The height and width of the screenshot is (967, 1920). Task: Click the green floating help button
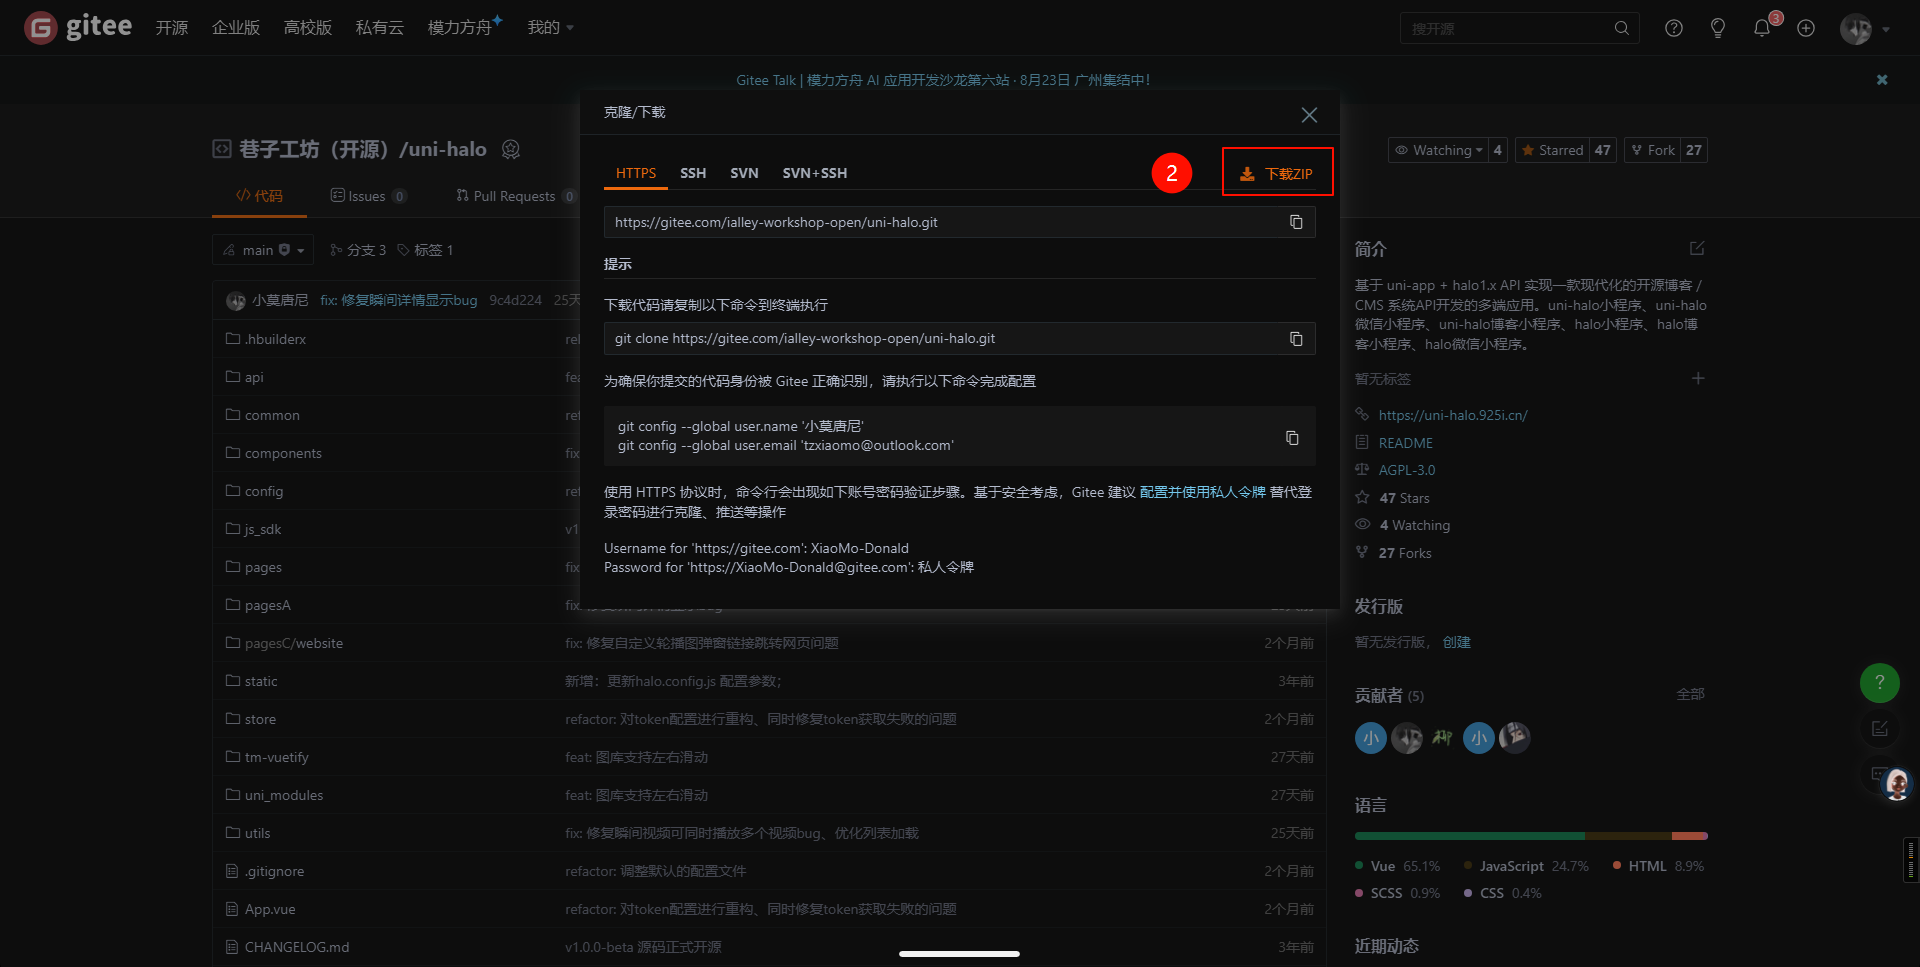[1880, 683]
